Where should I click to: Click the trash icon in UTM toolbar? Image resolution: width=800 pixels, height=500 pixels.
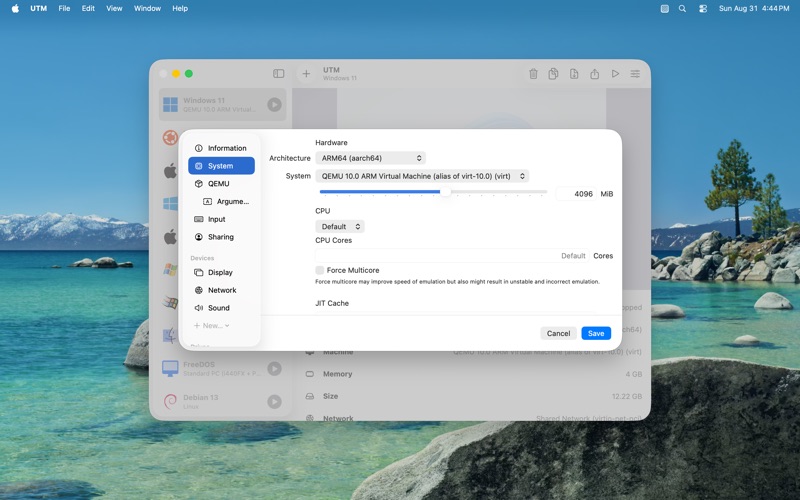[x=533, y=74]
